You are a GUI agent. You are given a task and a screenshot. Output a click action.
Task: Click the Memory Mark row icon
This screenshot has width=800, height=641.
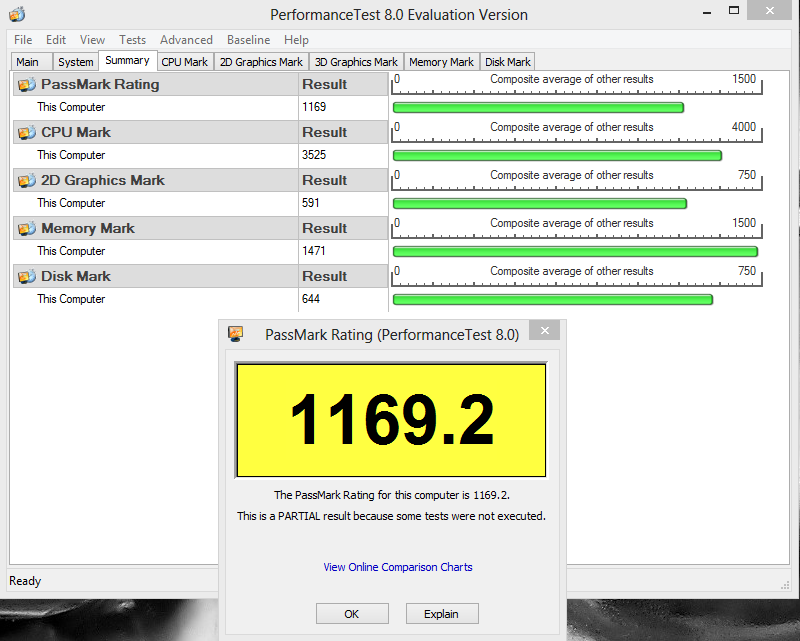click(x=27, y=228)
